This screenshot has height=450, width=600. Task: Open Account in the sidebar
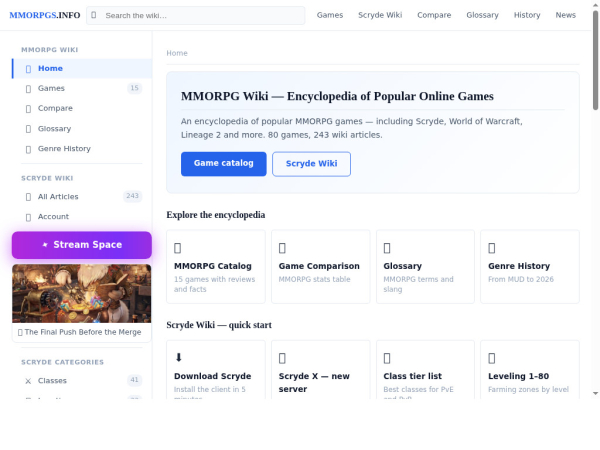pos(82,217)
